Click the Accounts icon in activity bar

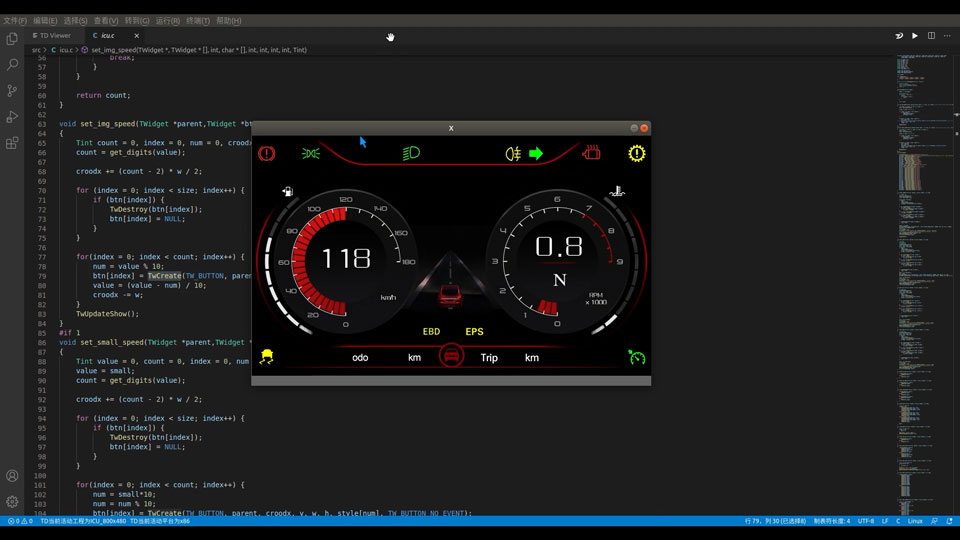pos(12,476)
